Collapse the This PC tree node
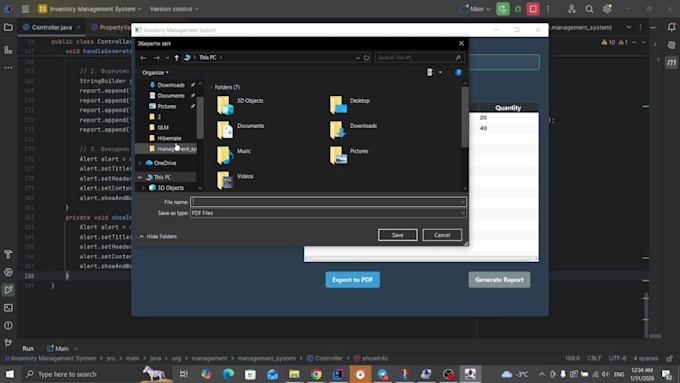680x383 pixels. coord(140,177)
